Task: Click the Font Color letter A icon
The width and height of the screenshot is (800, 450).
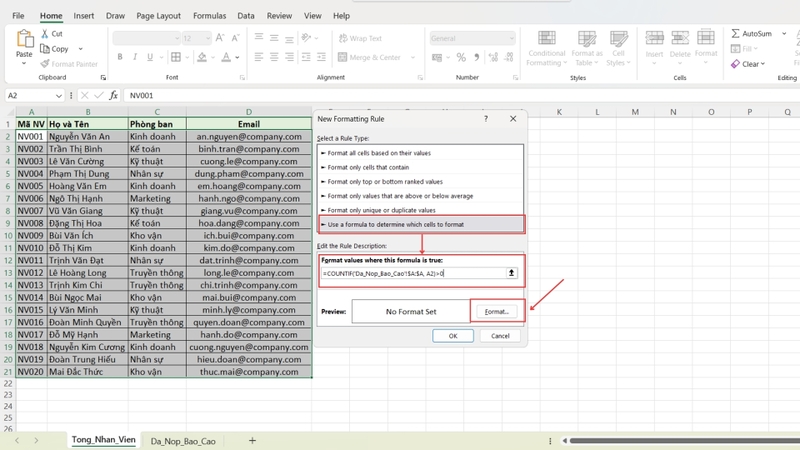Action: [226, 57]
